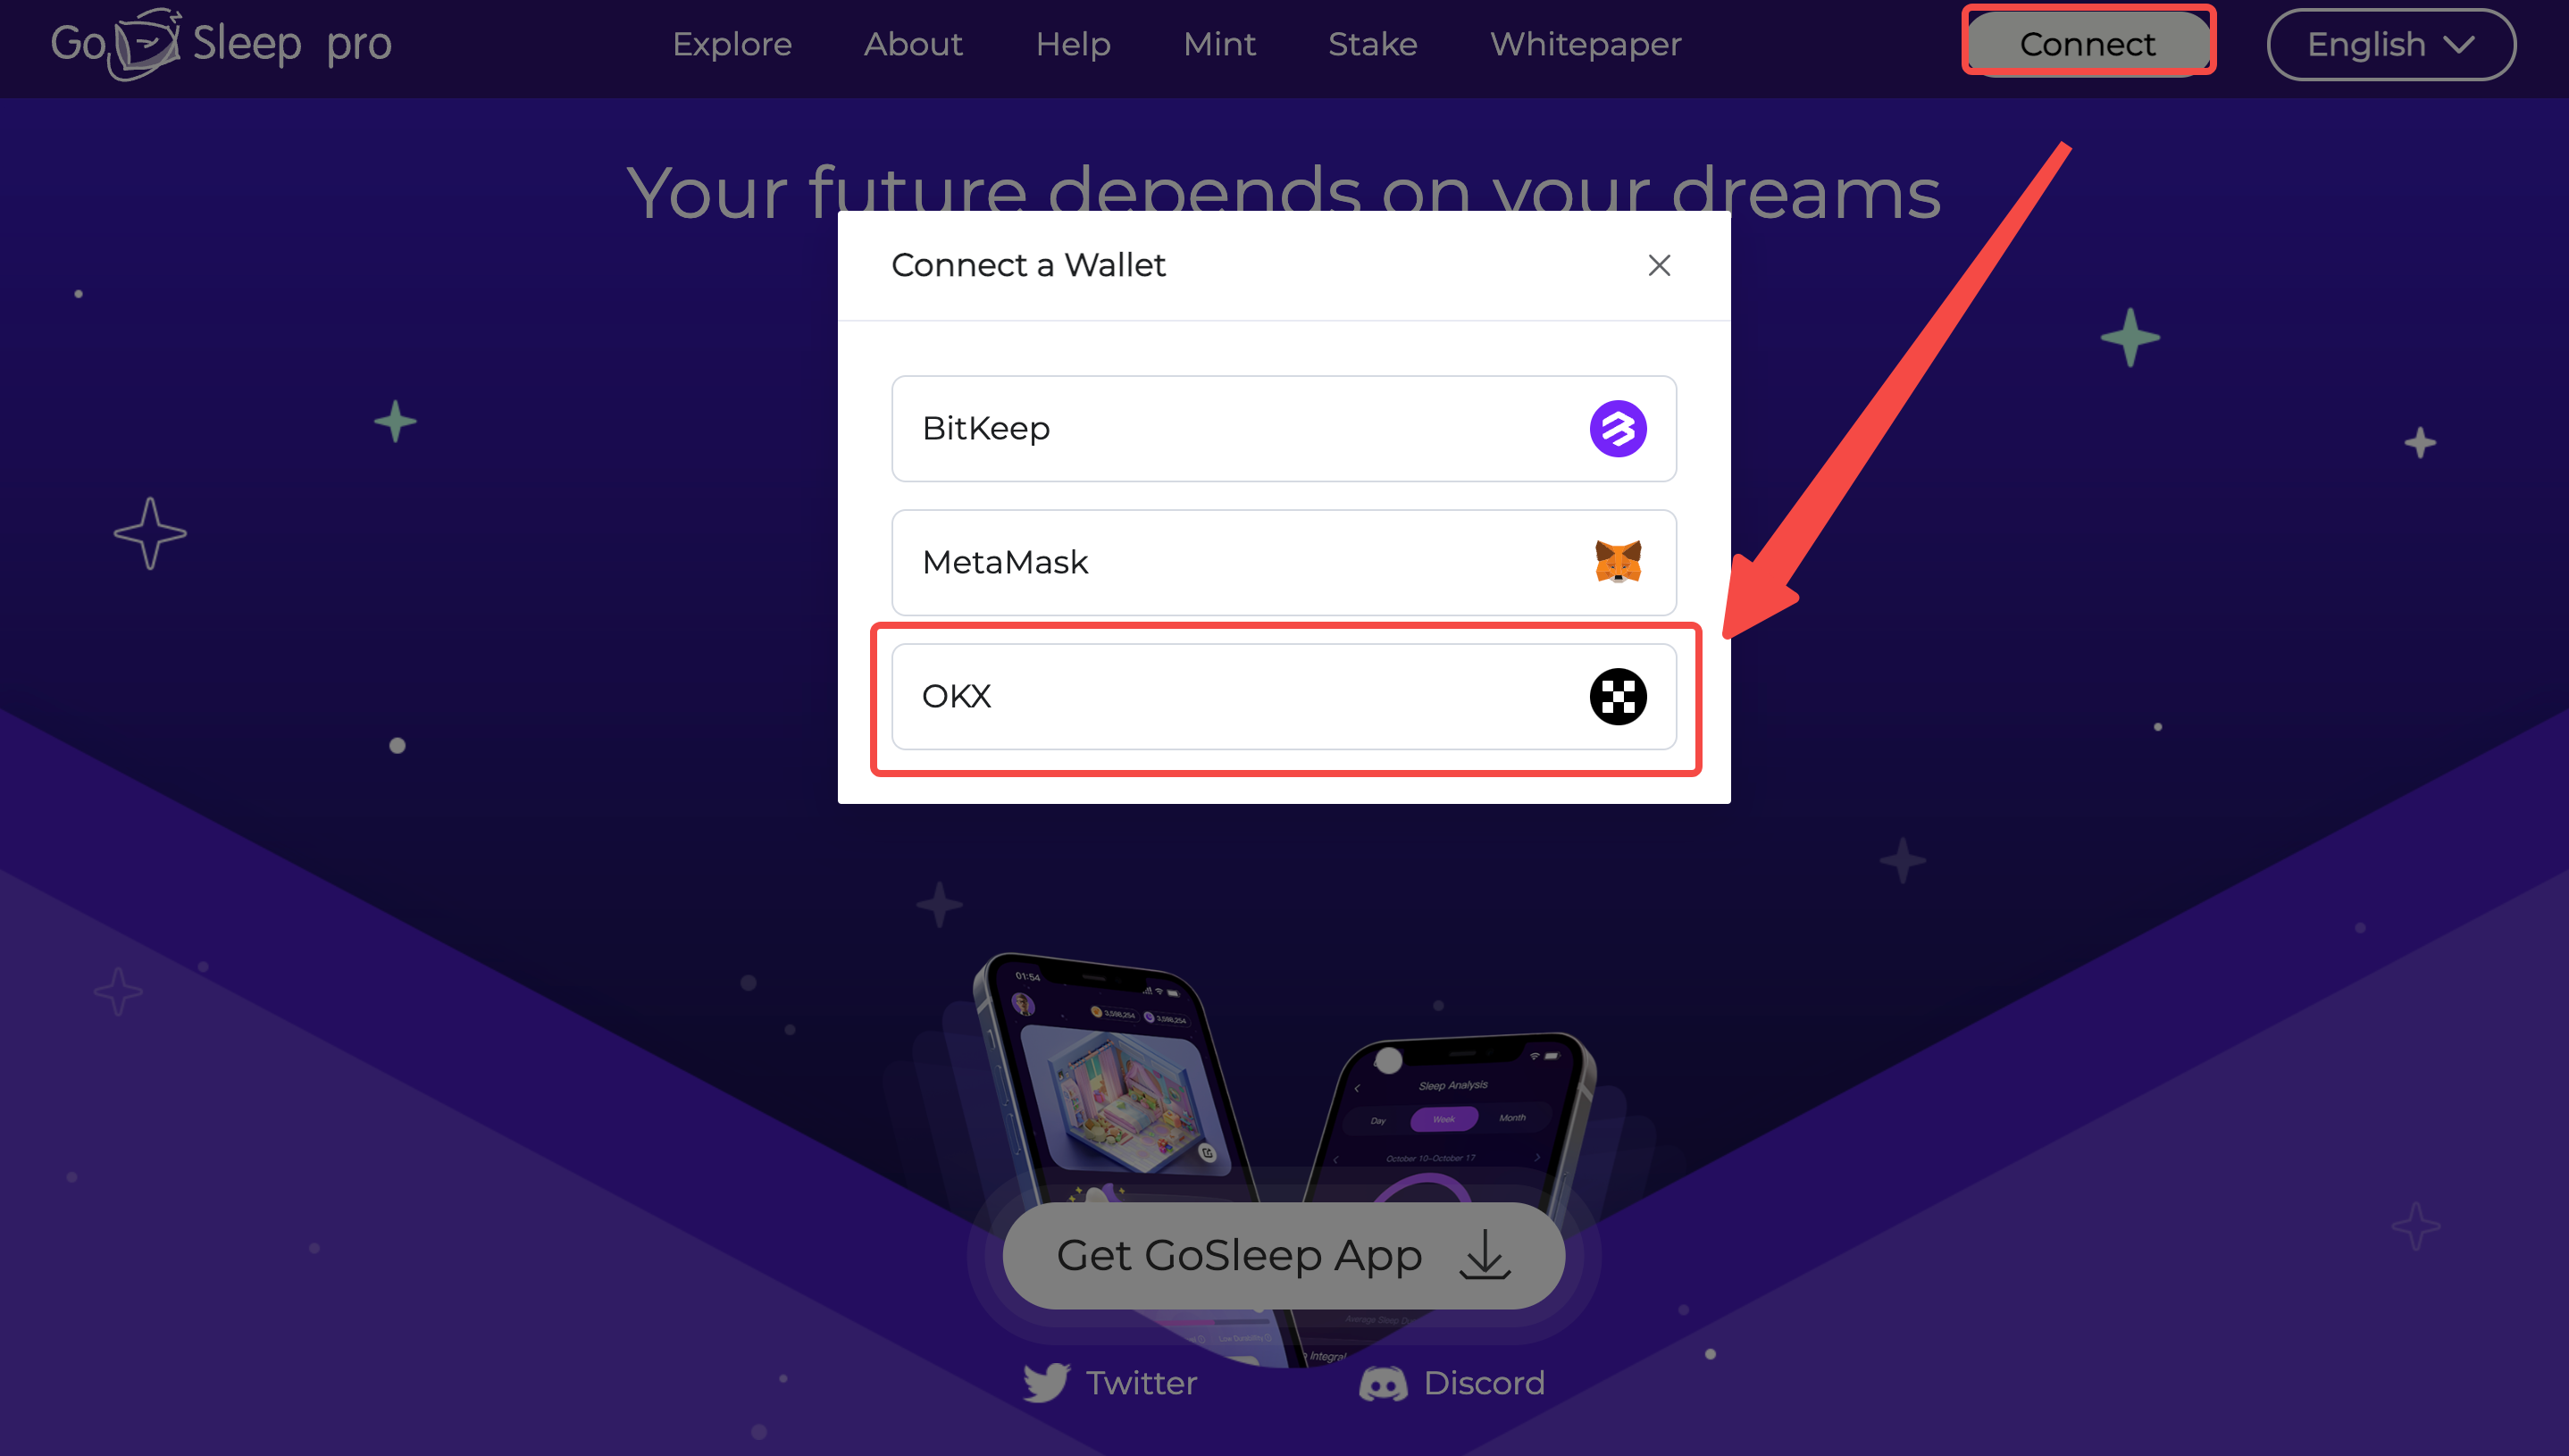
Task: Choose the MetaMask wallet option
Action: pyautogui.click(x=1284, y=562)
